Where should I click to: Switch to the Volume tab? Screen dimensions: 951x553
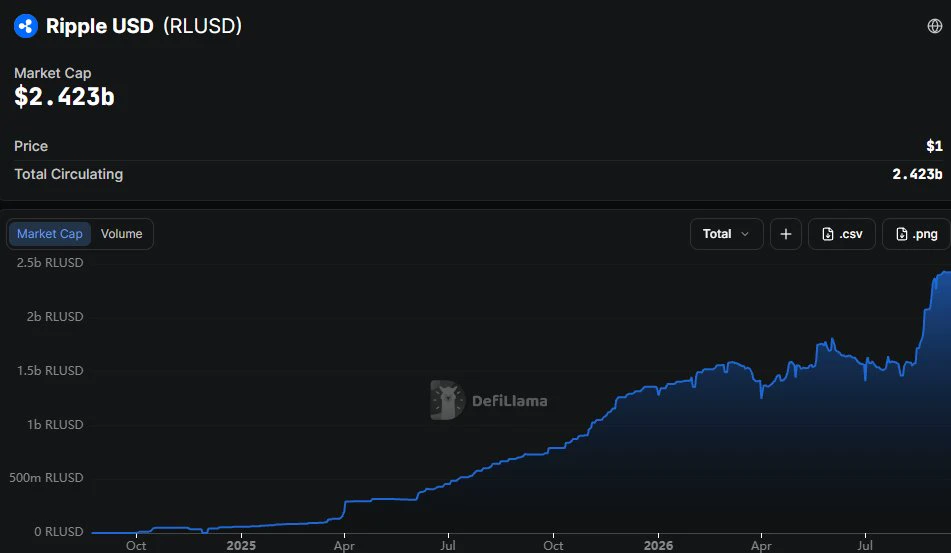[x=121, y=234]
